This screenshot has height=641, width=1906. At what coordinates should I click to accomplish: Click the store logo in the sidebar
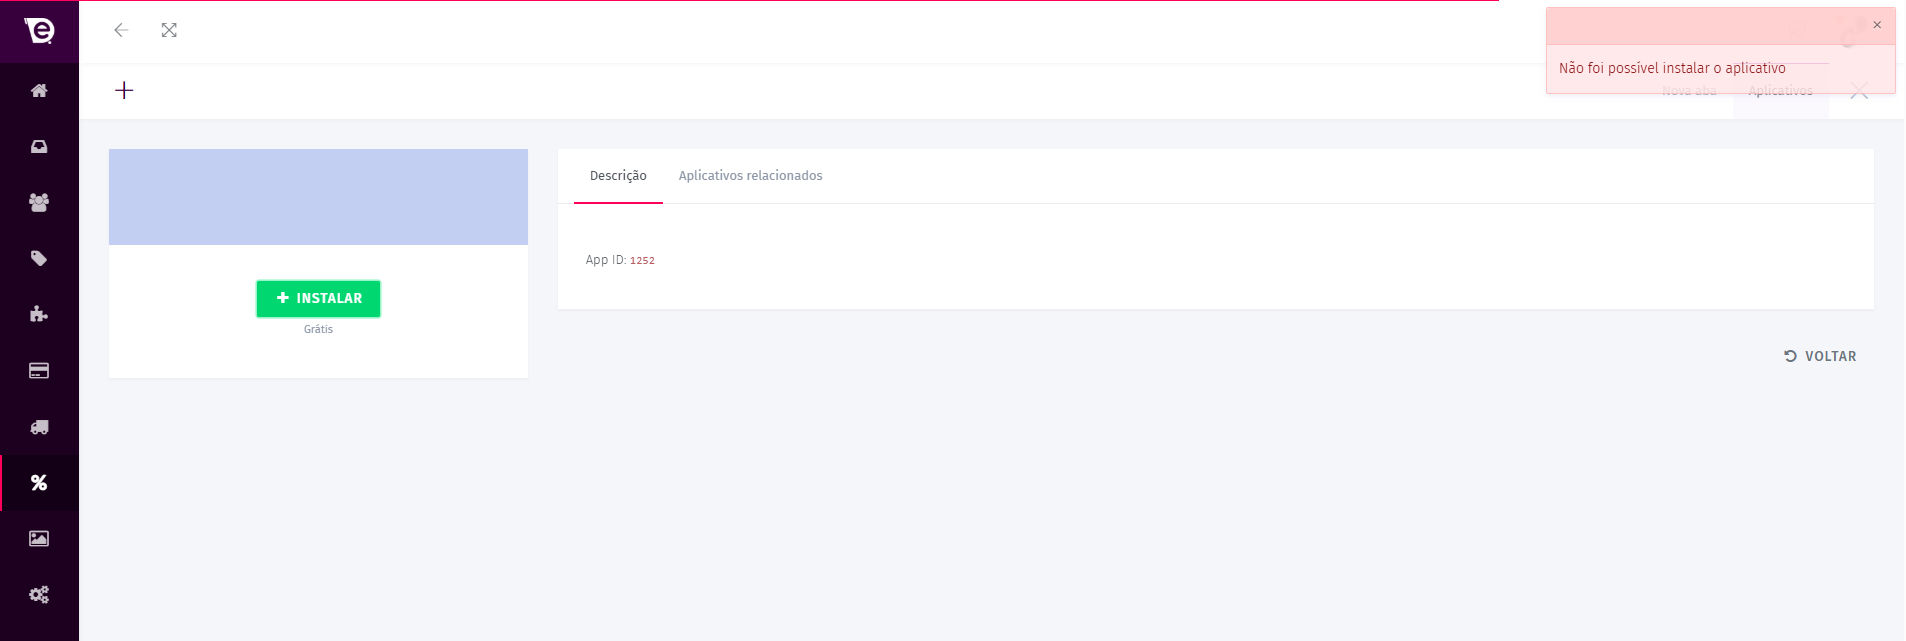point(39,31)
